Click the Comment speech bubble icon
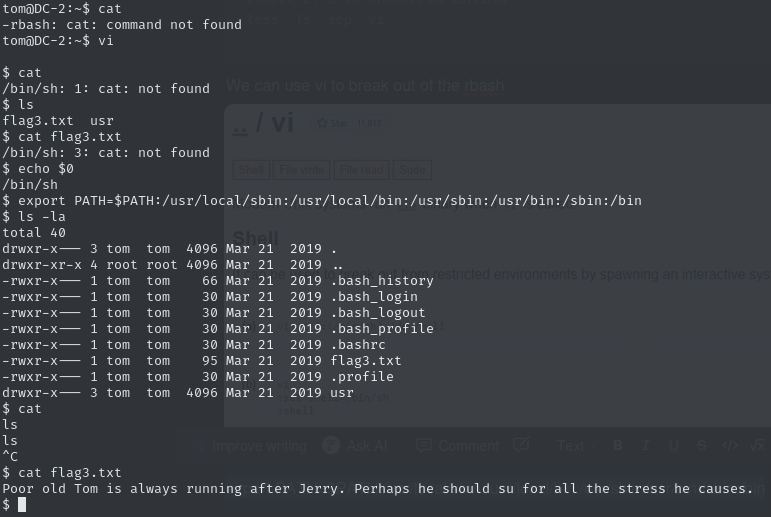This screenshot has width=771, height=517. coord(423,446)
